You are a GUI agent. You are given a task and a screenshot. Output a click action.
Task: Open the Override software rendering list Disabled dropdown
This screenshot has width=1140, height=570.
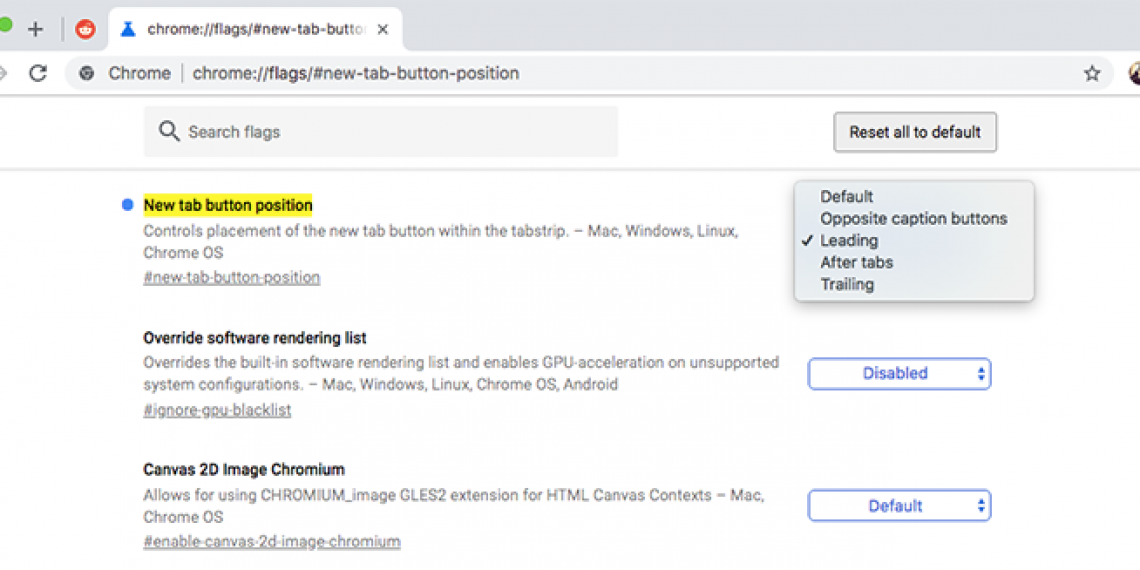tap(899, 373)
